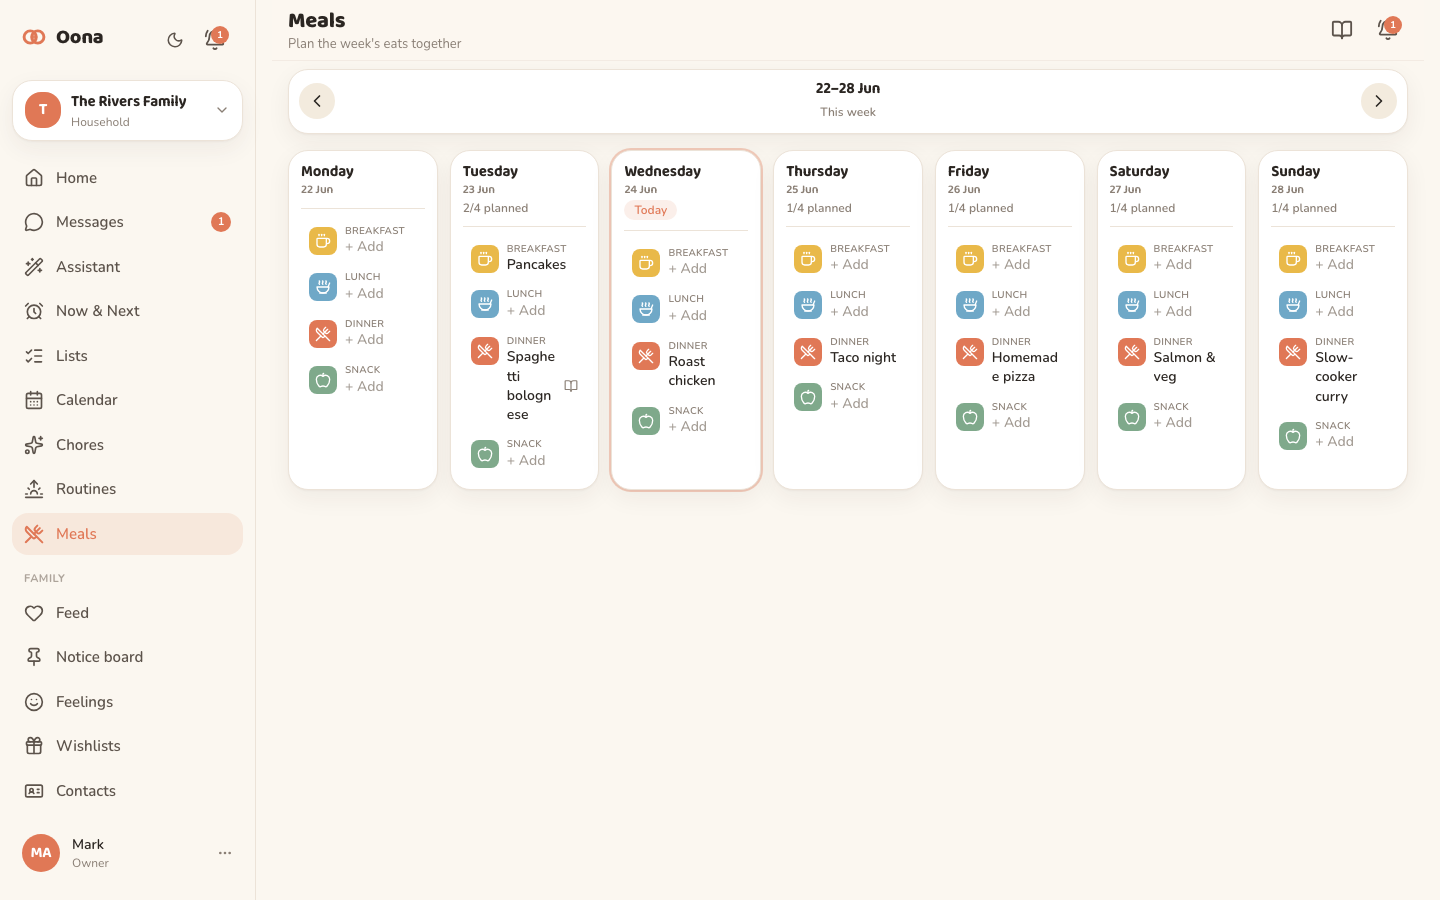Click Saturday's breakfast cup icon

click(1132, 259)
